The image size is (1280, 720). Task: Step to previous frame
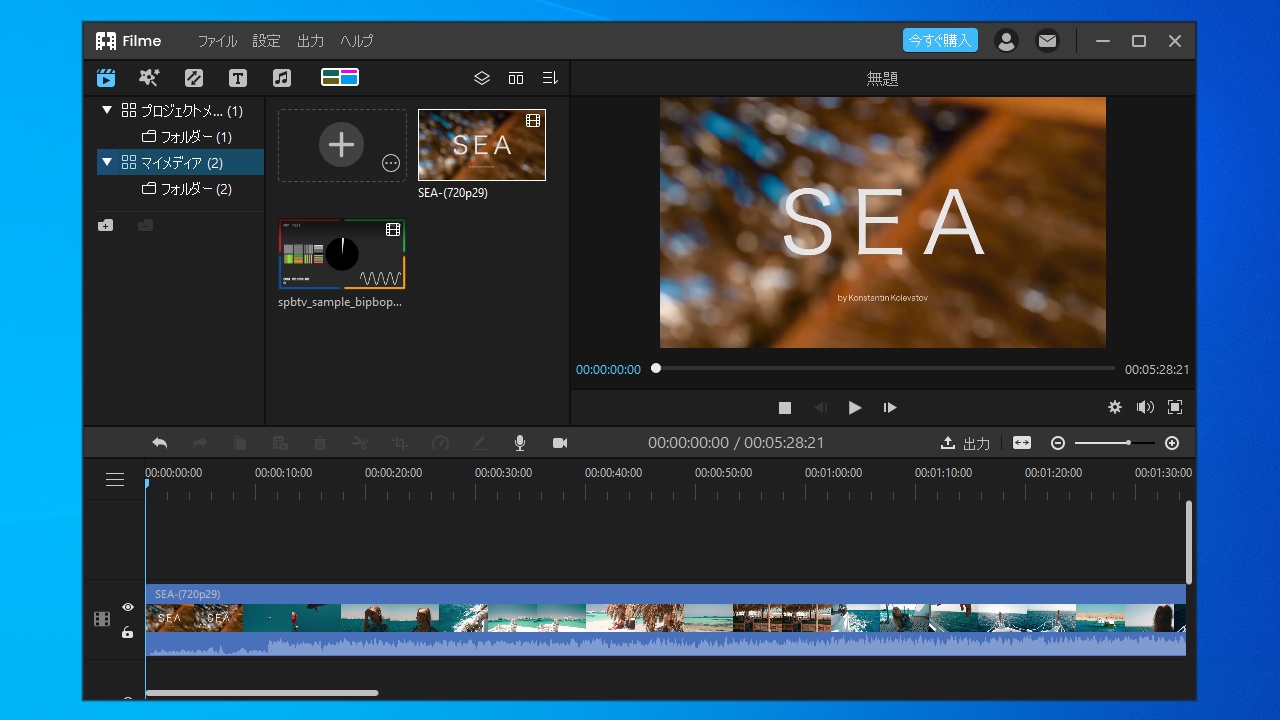pyautogui.click(x=820, y=407)
